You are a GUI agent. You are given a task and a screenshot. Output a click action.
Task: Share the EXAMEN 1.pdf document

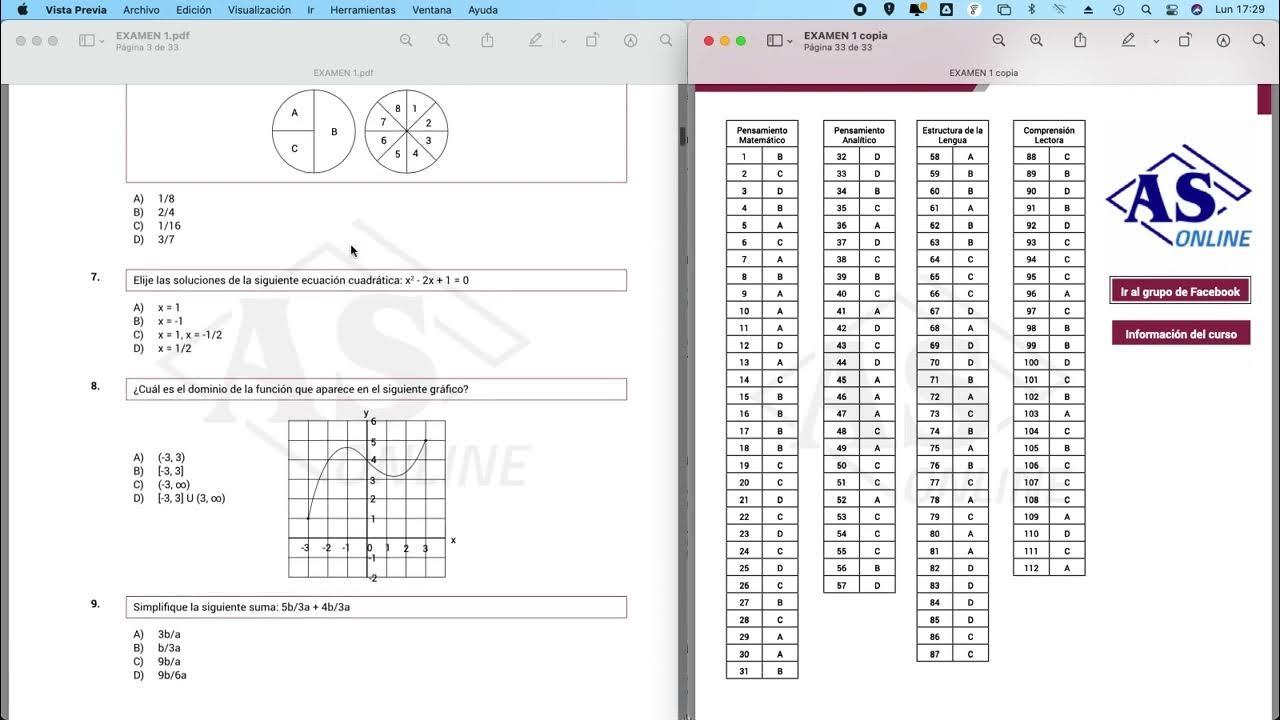488,40
